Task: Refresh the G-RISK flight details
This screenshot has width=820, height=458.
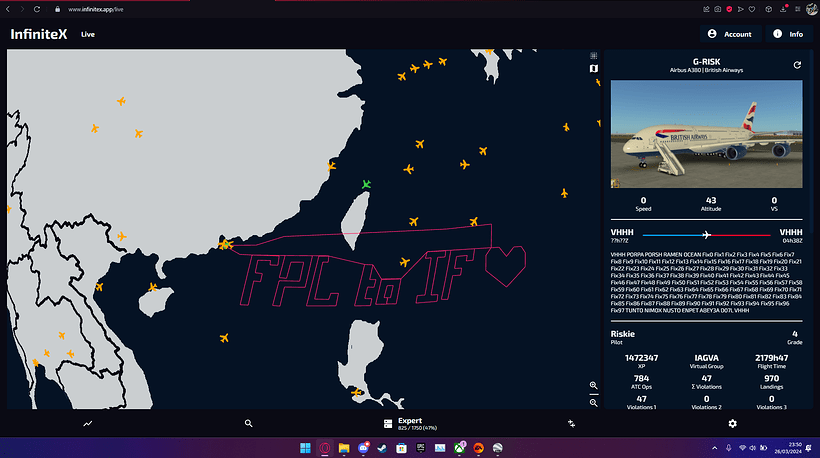Action: pos(797,65)
